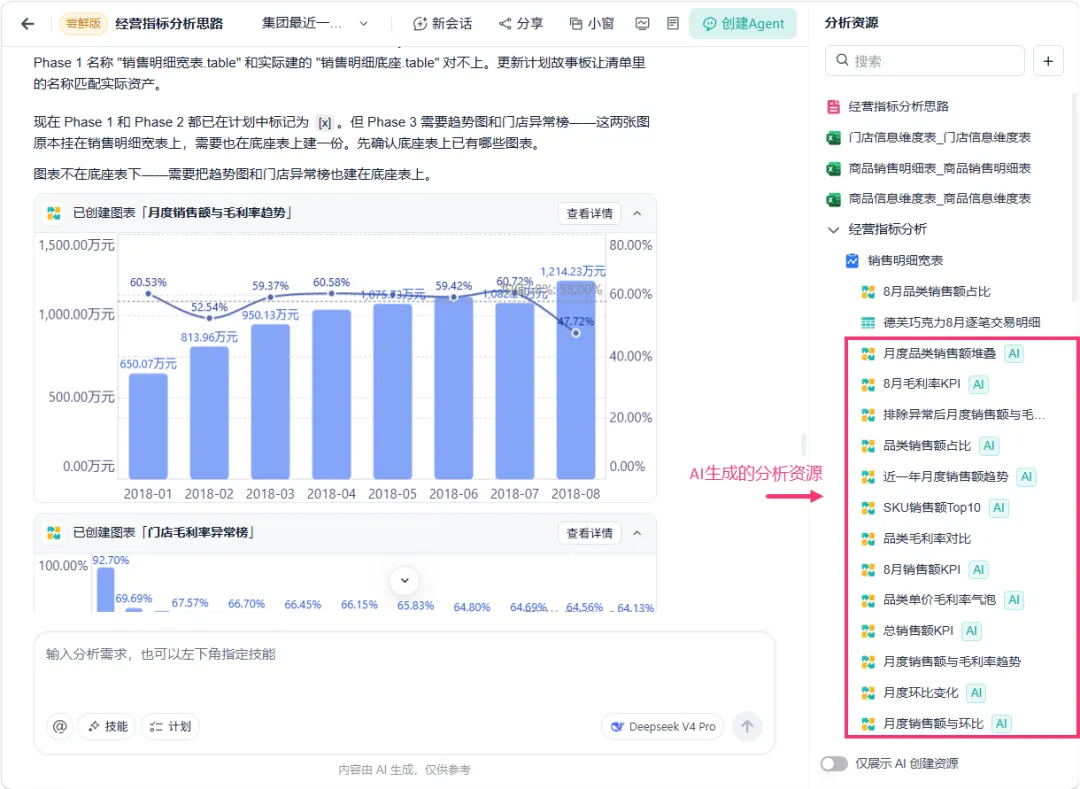View details of 月度销售额与毛利率趋势 chart

[589, 213]
